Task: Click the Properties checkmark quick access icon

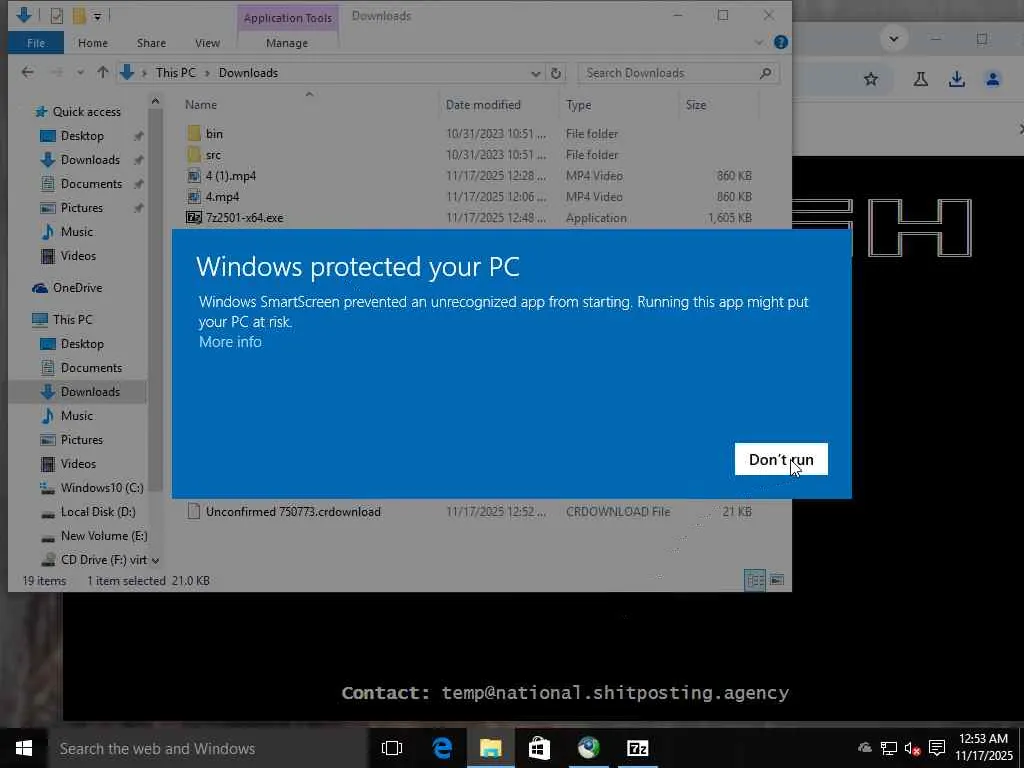Action: point(57,16)
